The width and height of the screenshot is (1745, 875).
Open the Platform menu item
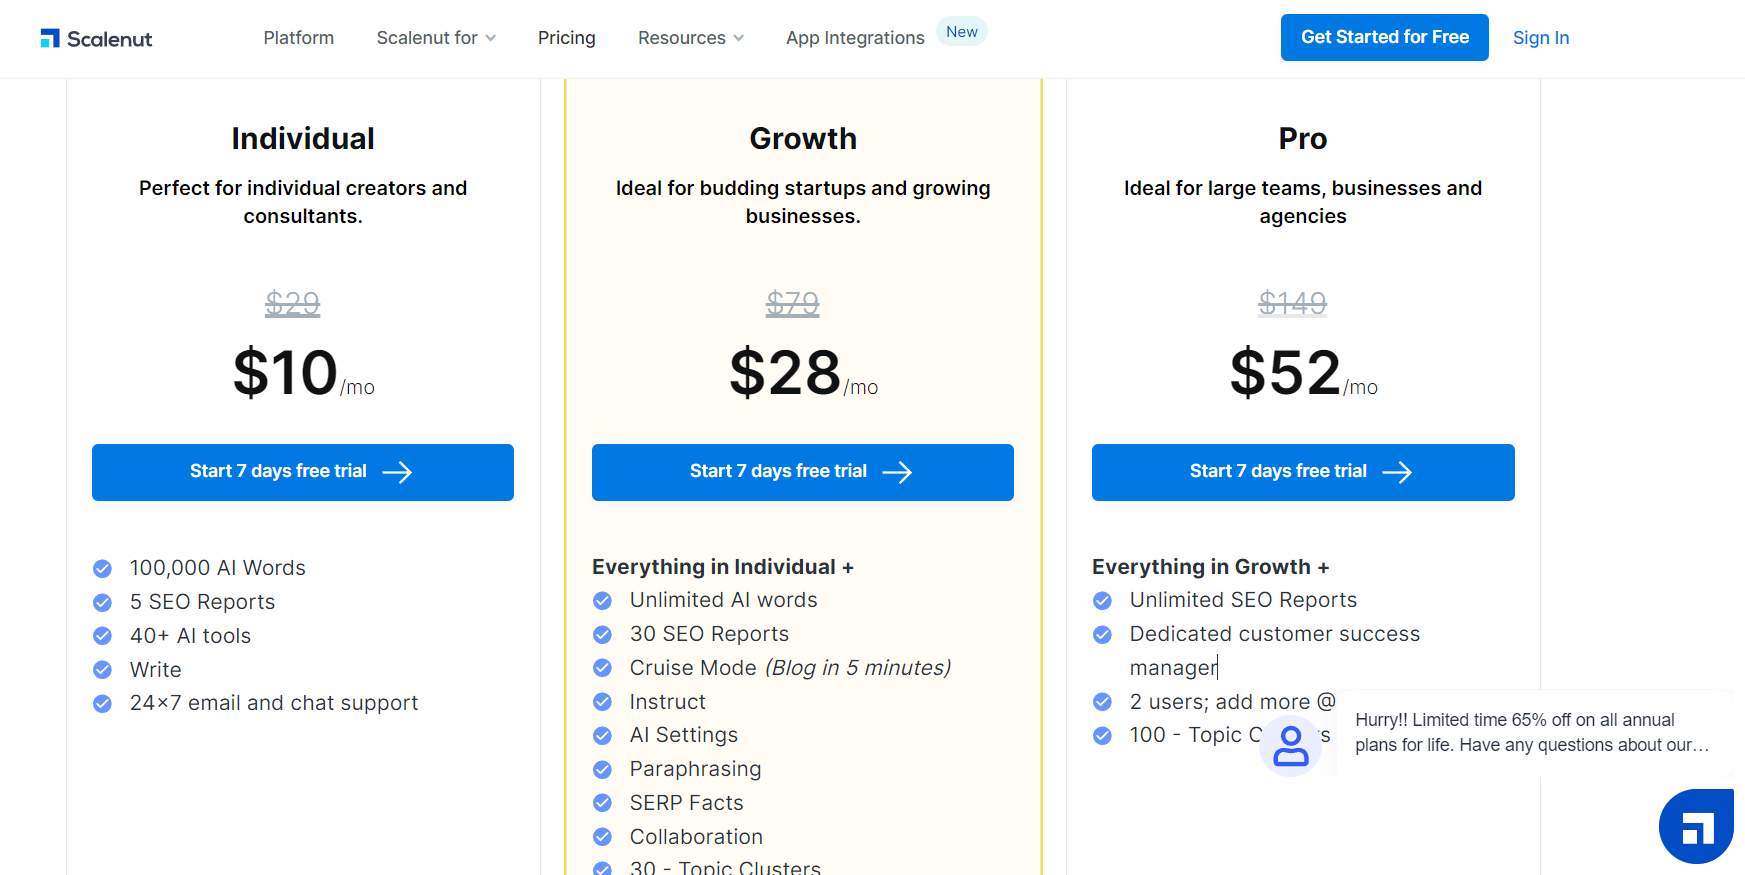point(299,38)
